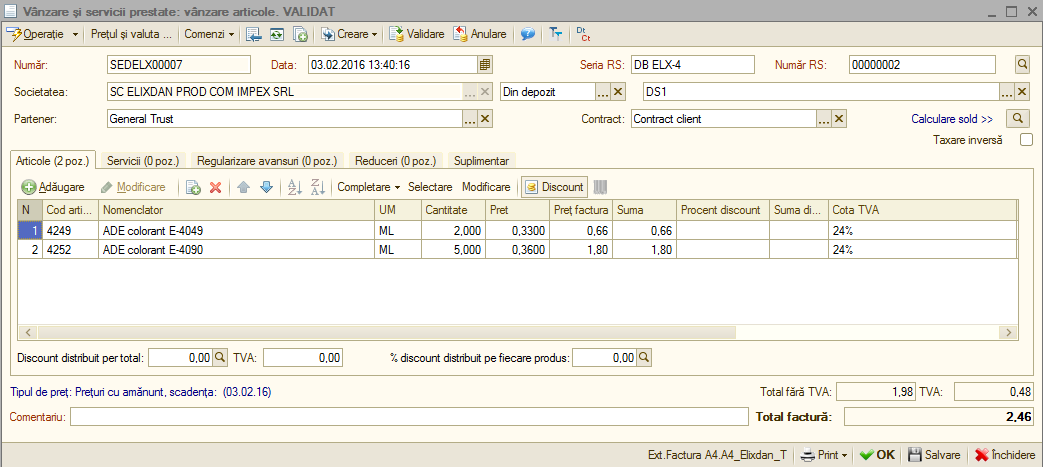Screen dimensions: 1043x467
Task: Open the Suplimentar tab
Action: click(x=482, y=160)
